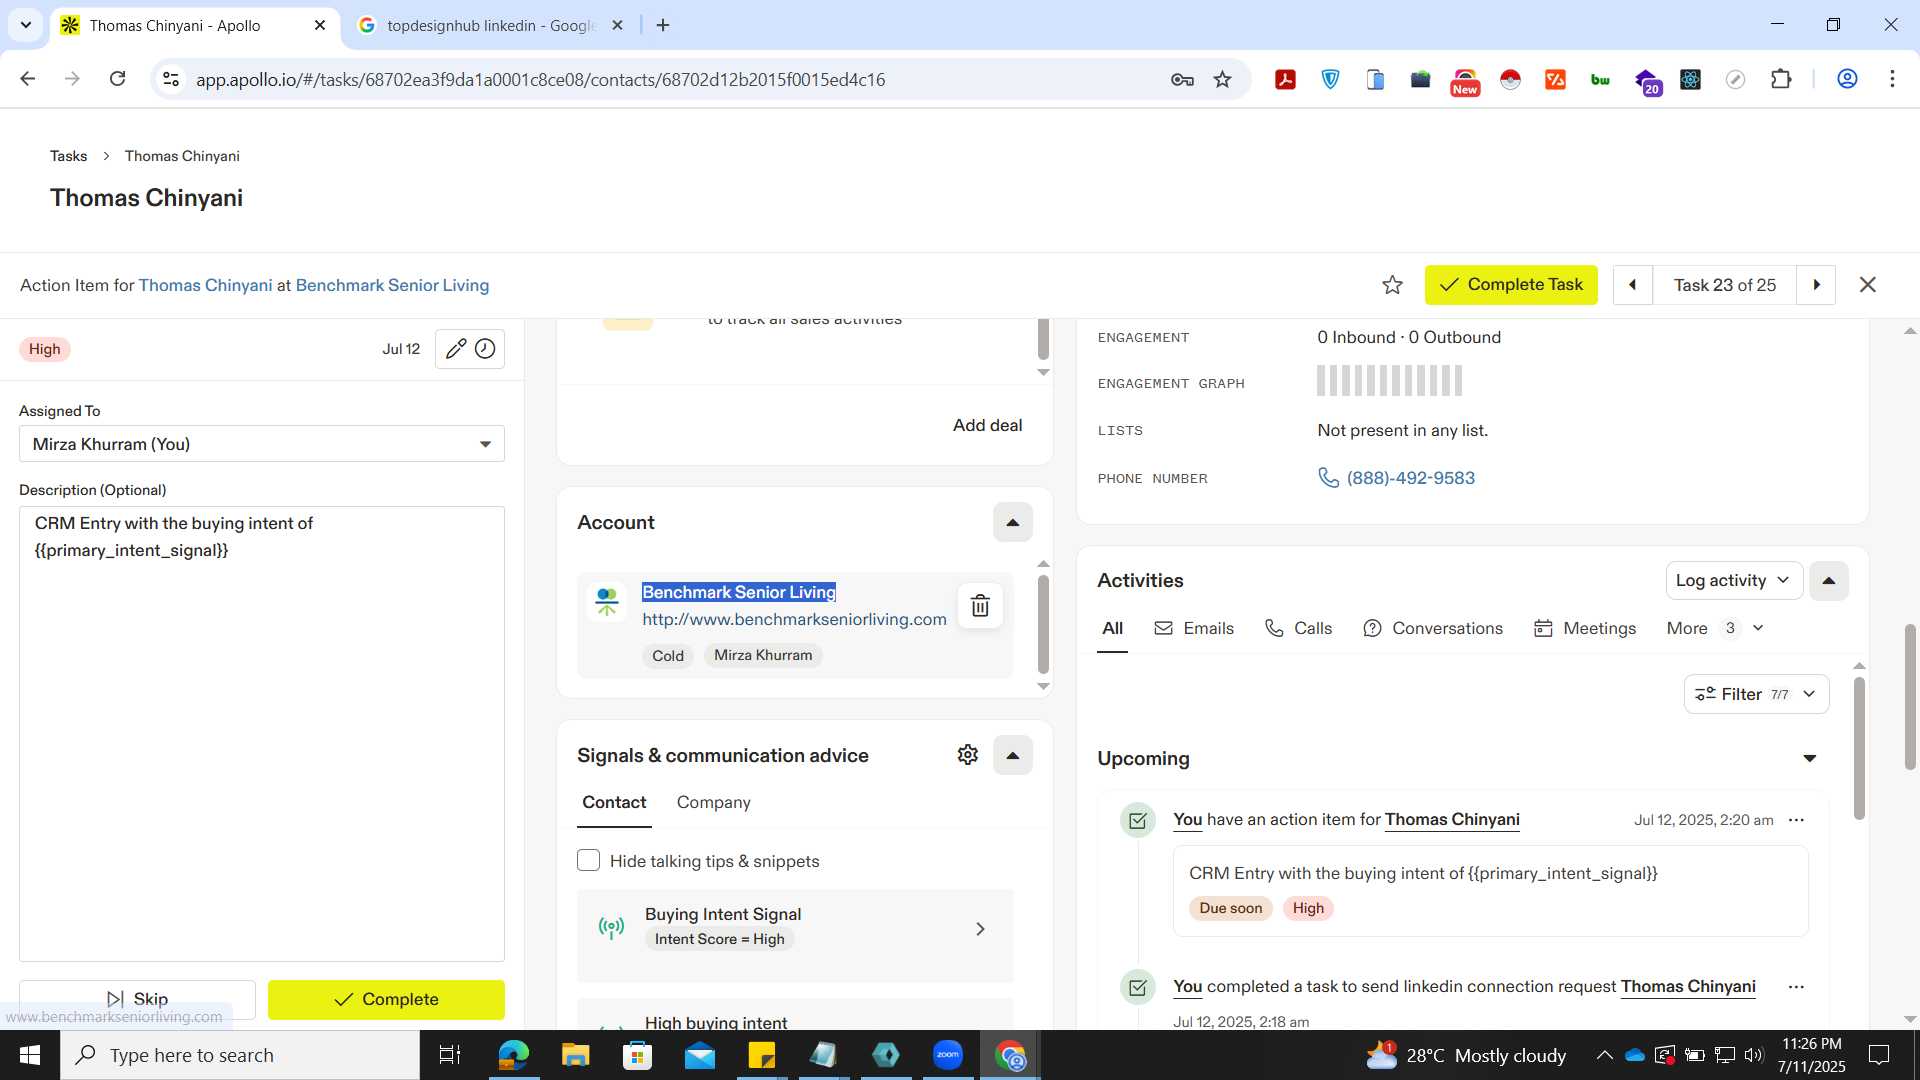Check Hide talking tips & snippets
Viewport: 1920px width, 1080px height.
[x=588, y=861]
